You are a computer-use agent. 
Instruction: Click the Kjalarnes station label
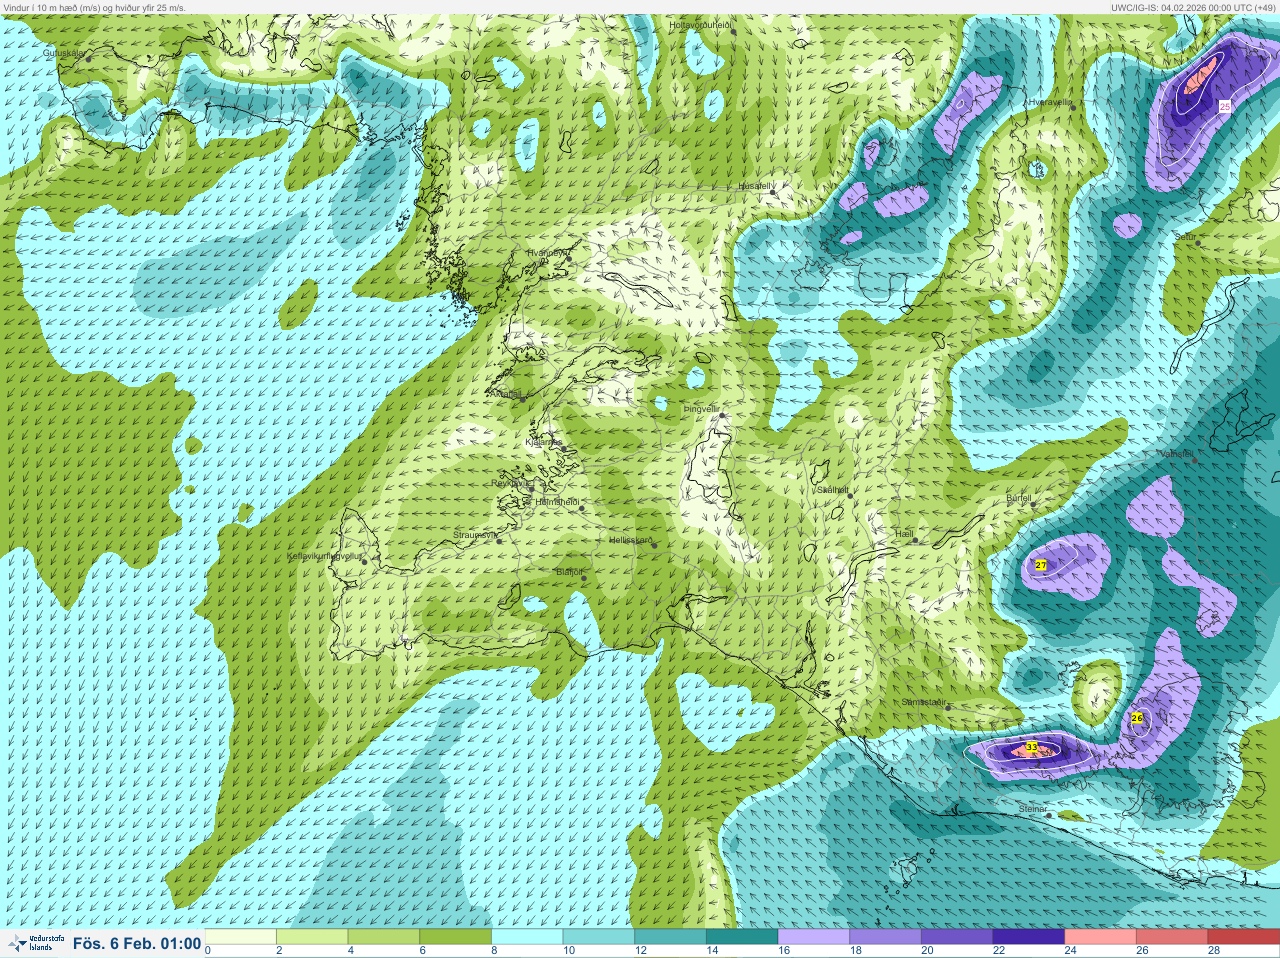(x=544, y=441)
